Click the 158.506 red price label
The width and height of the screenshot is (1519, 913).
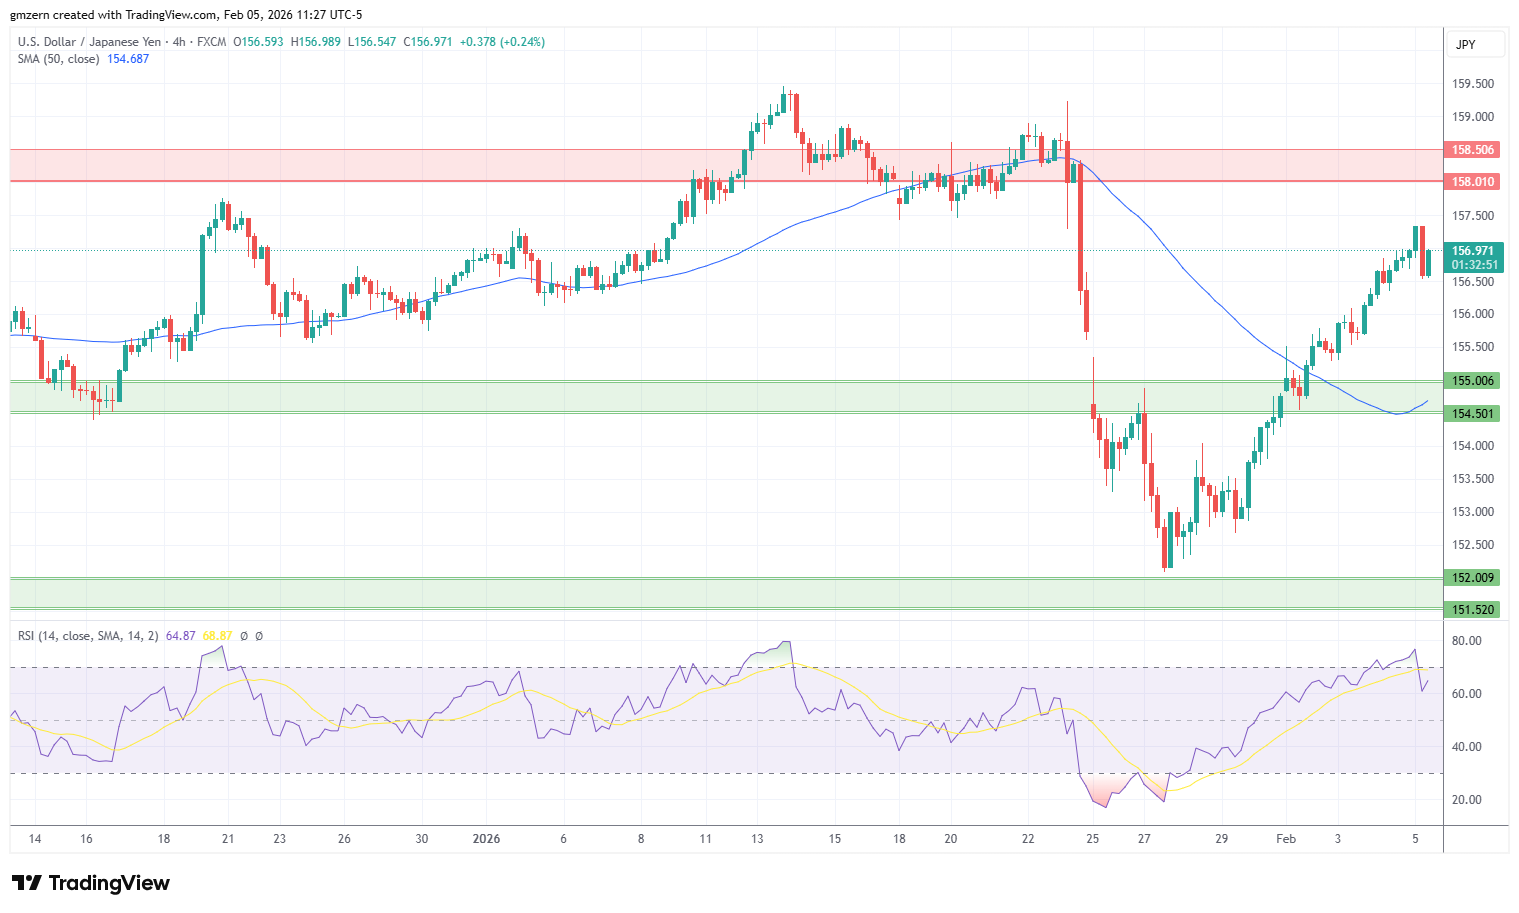coord(1473,150)
